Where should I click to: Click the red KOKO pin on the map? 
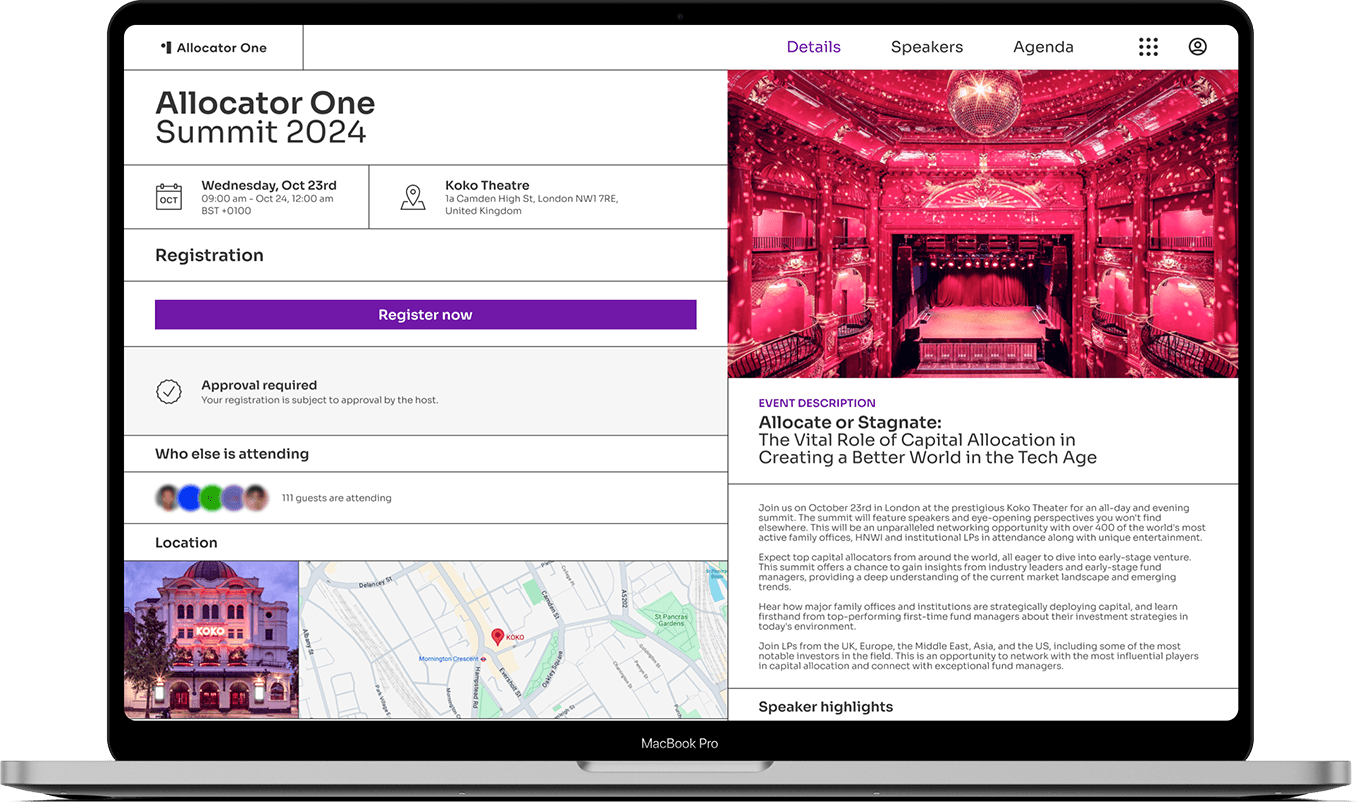pyautogui.click(x=498, y=636)
